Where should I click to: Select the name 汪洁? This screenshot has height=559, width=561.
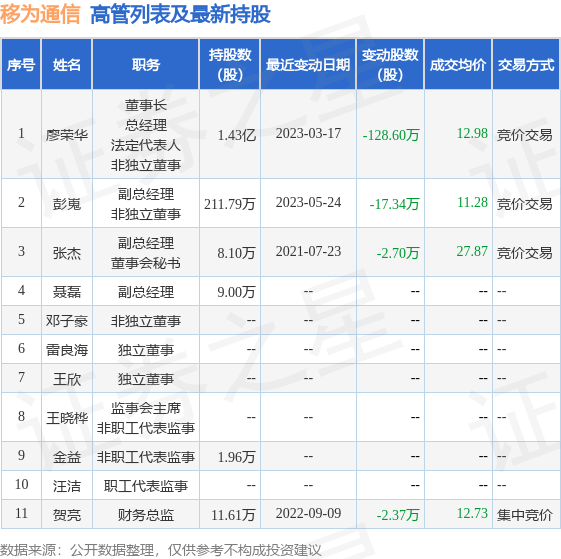click(x=67, y=486)
